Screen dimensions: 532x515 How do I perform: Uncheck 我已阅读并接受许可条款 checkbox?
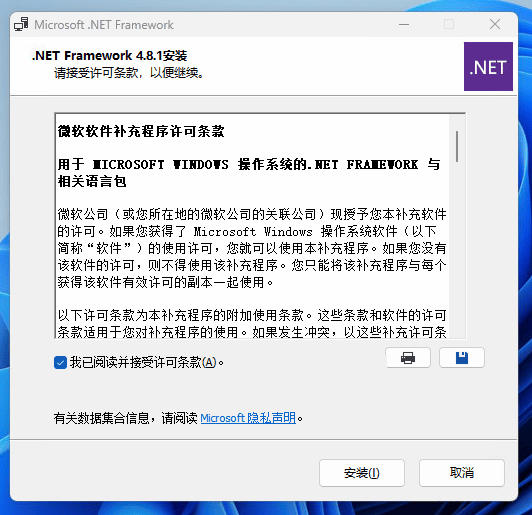pos(60,362)
